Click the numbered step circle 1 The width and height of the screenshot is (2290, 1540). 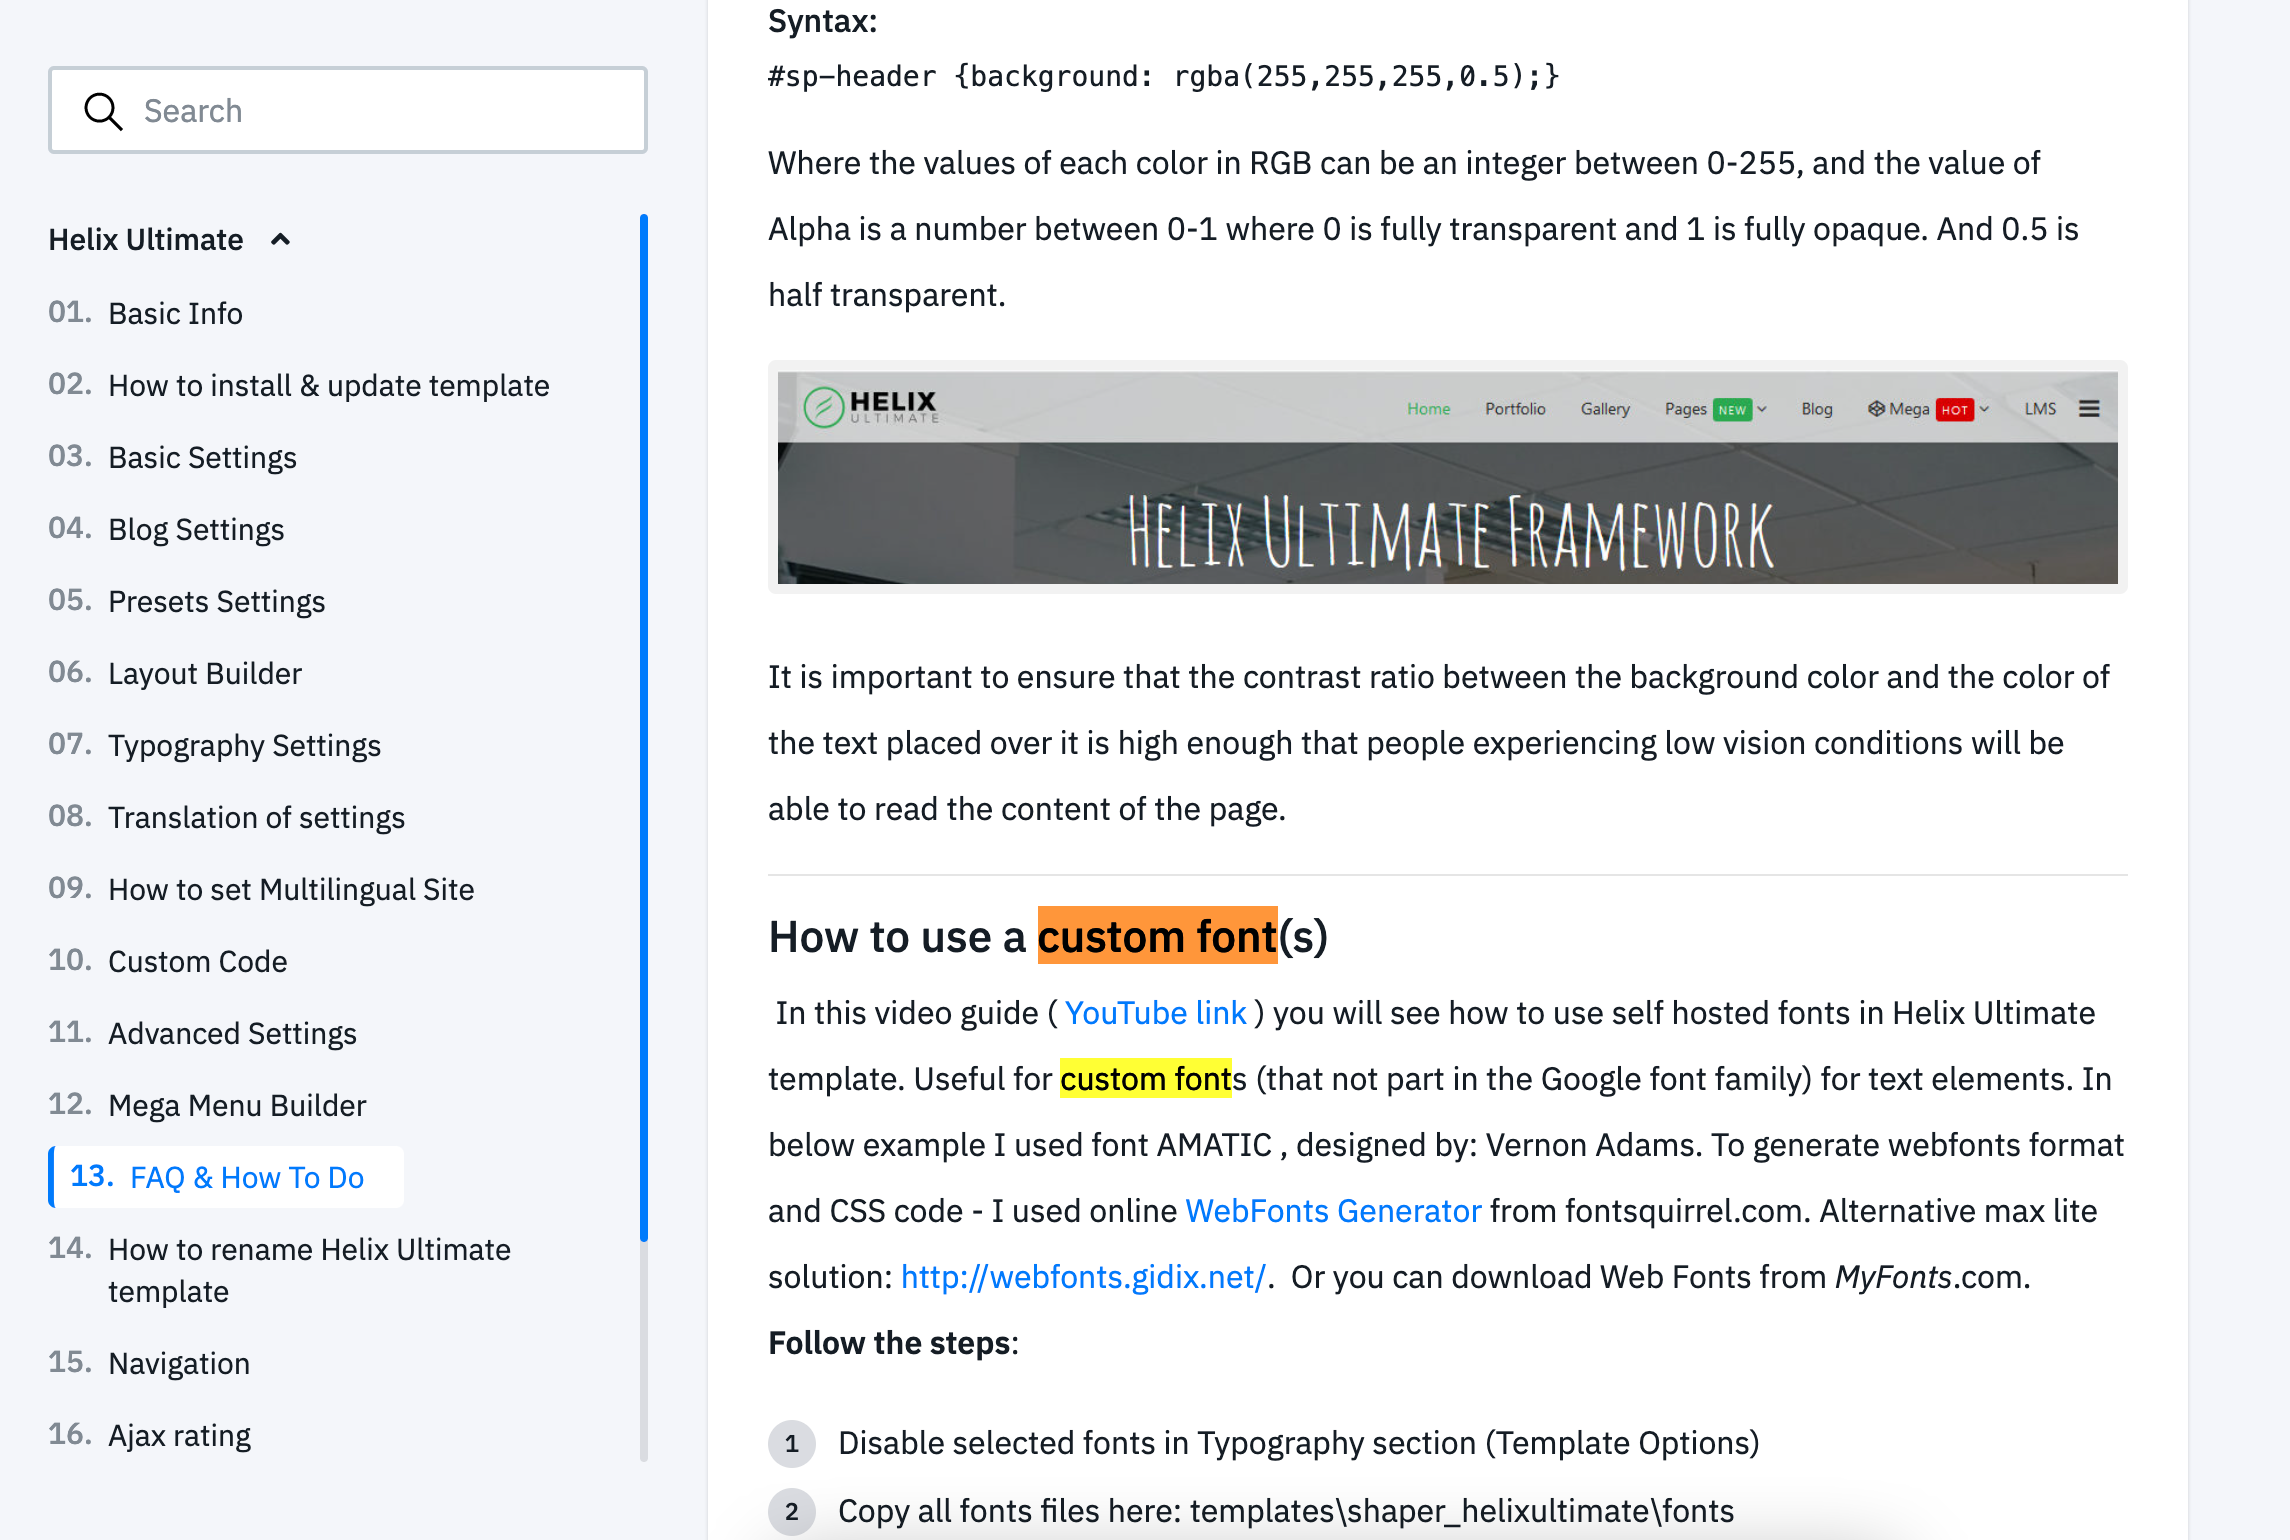pos(791,1444)
